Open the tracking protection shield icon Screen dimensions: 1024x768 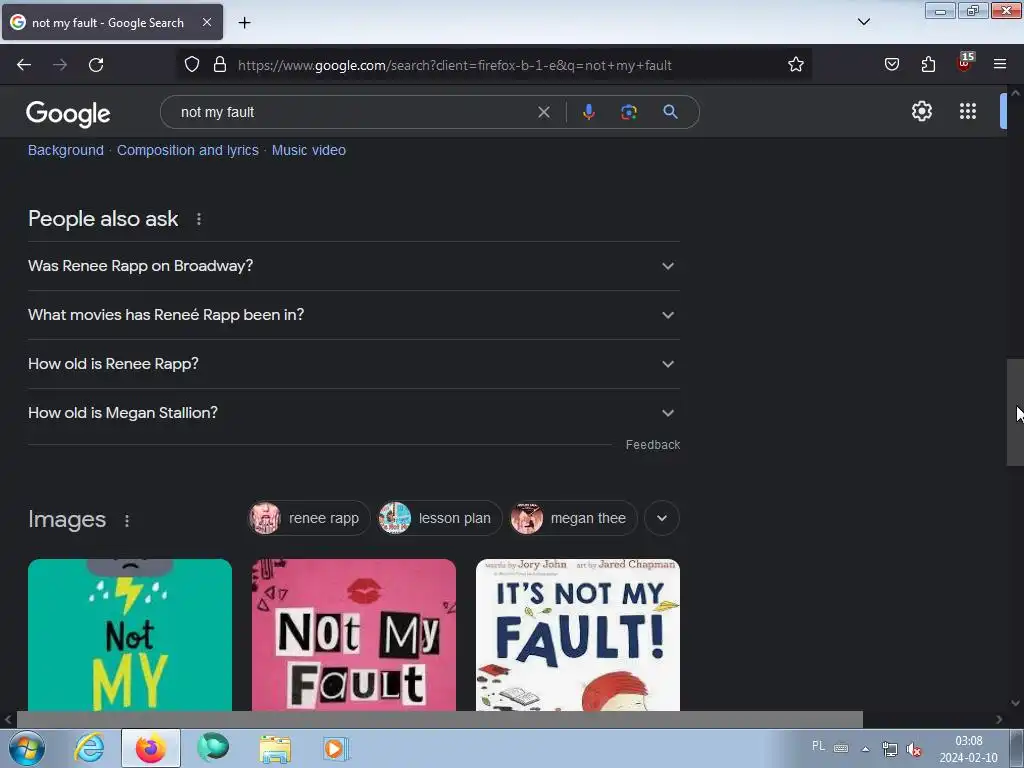191,65
